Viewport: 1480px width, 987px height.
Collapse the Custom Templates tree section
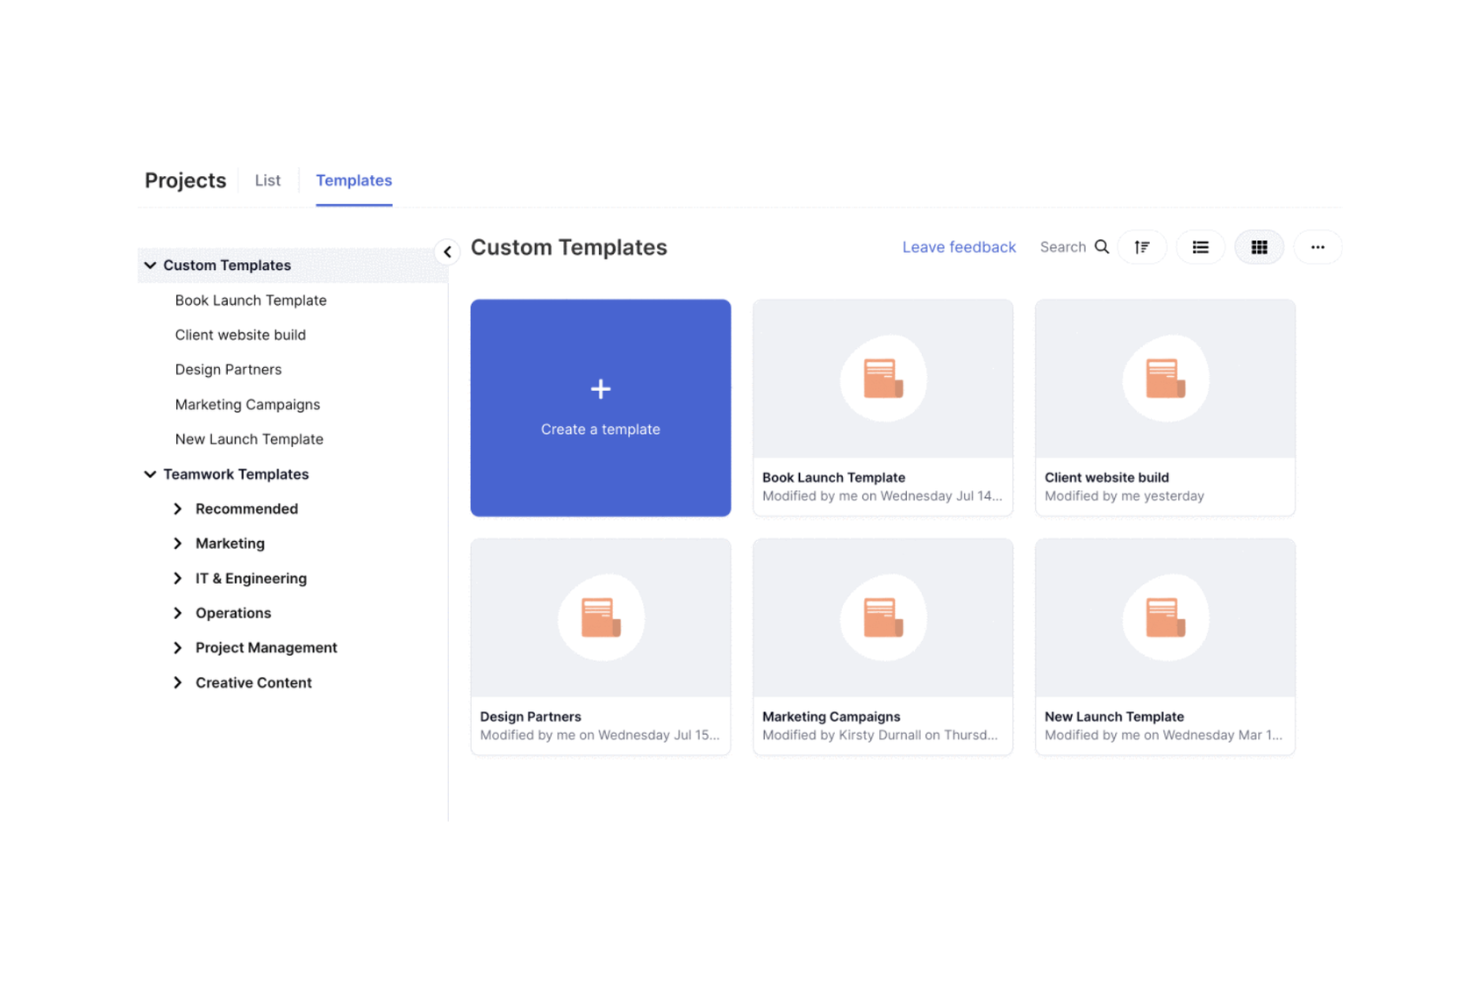pyautogui.click(x=150, y=265)
